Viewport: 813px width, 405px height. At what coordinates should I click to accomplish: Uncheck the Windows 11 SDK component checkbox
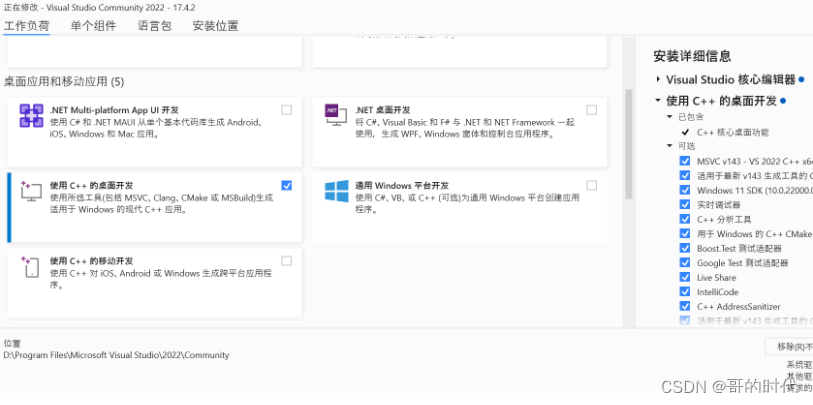click(x=685, y=190)
